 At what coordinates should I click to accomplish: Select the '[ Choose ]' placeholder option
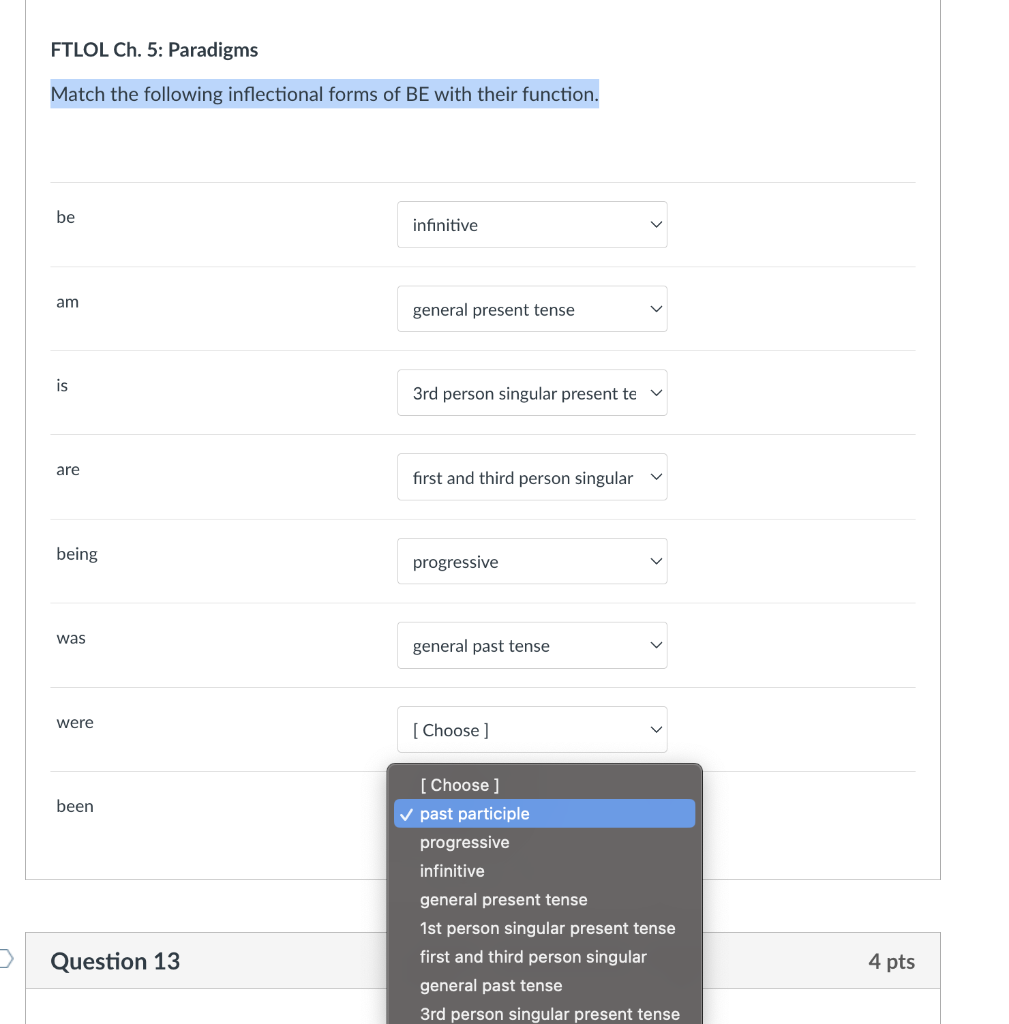(459, 785)
